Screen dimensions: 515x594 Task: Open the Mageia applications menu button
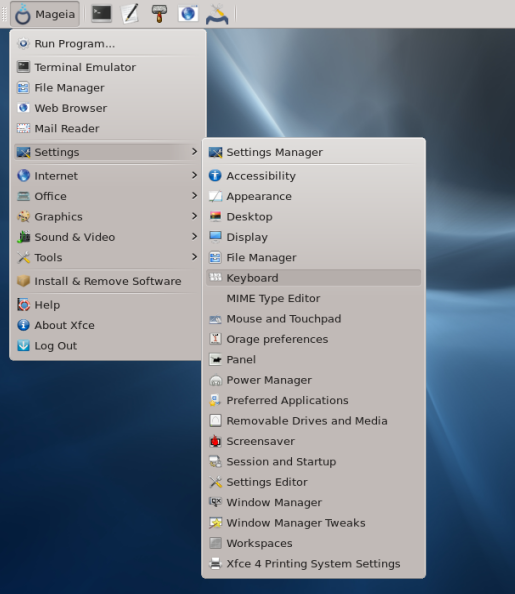(x=45, y=14)
